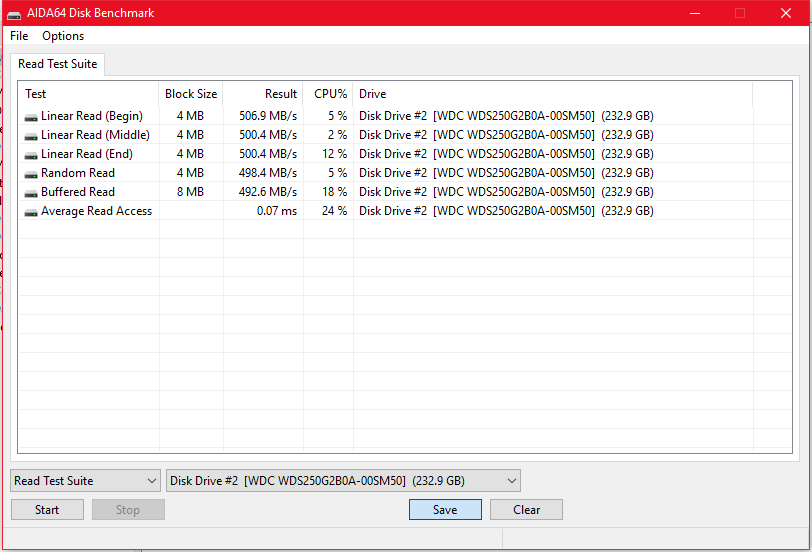Open the Read Test Suite test type dropdown

click(85, 481)
